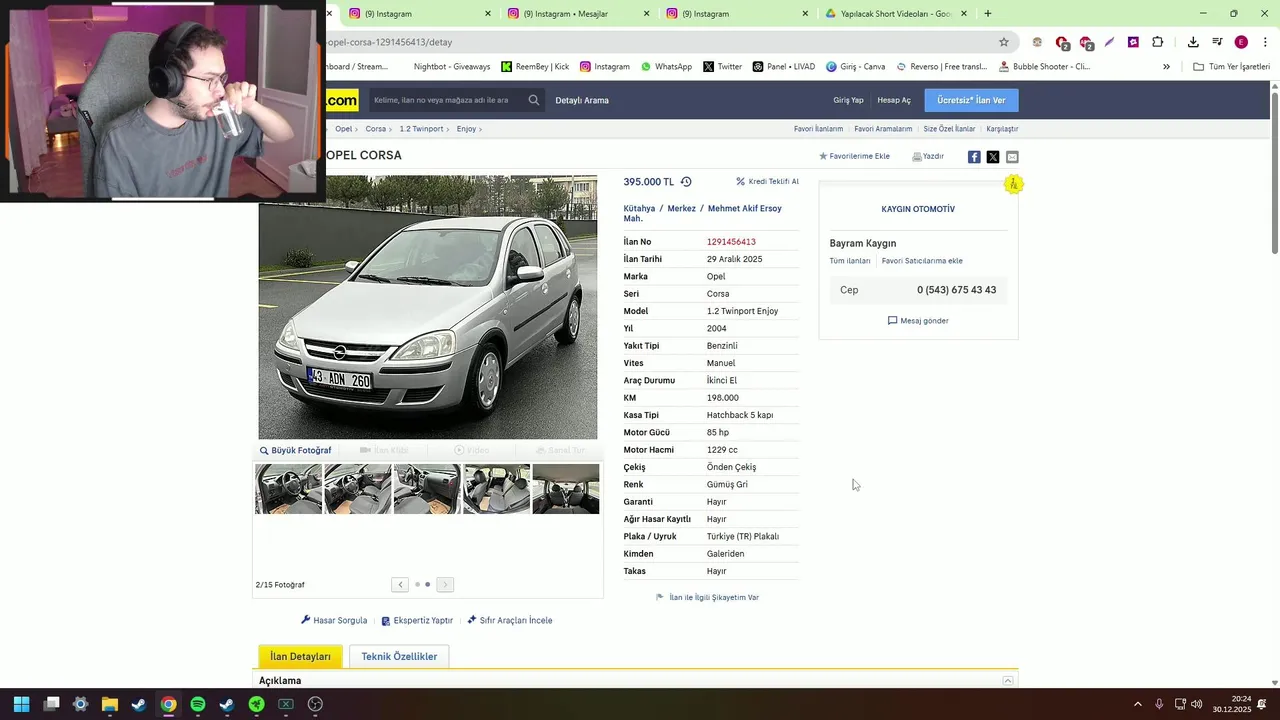Viewport: 1280px width, 720px height.
Task: Open the Chrome three-dot menu
Action: pyautogui.click(x=1265, y=42)
